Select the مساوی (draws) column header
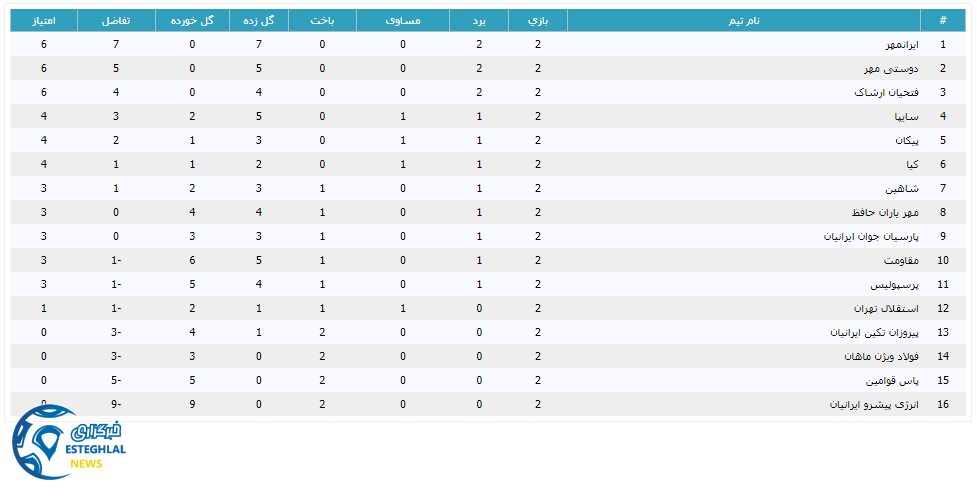The height and width of the screenshot is (500, 977). (403, 20)
